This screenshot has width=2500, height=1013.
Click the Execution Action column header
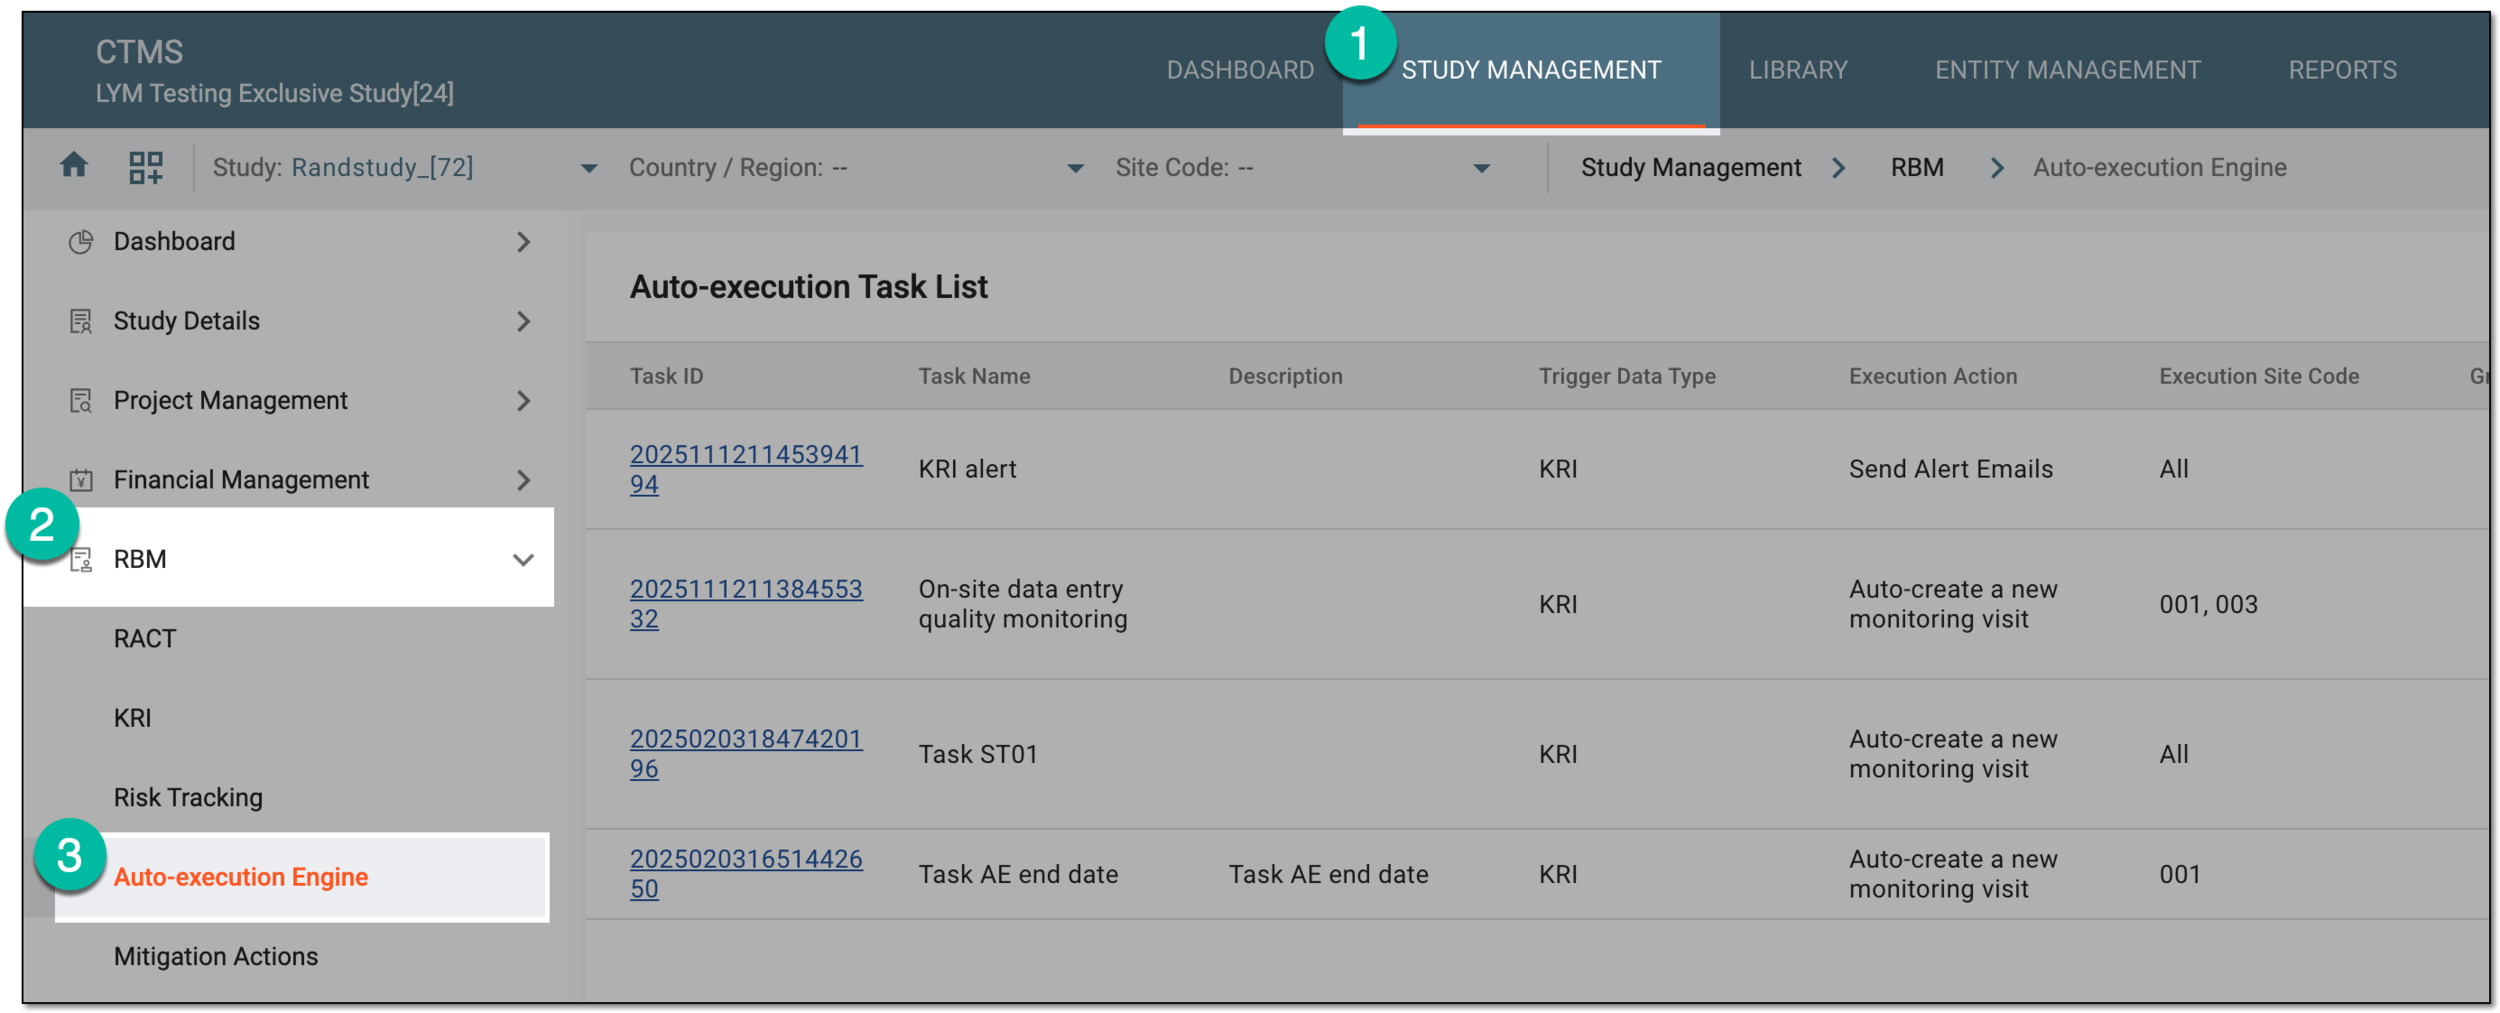coord(1933,377)
